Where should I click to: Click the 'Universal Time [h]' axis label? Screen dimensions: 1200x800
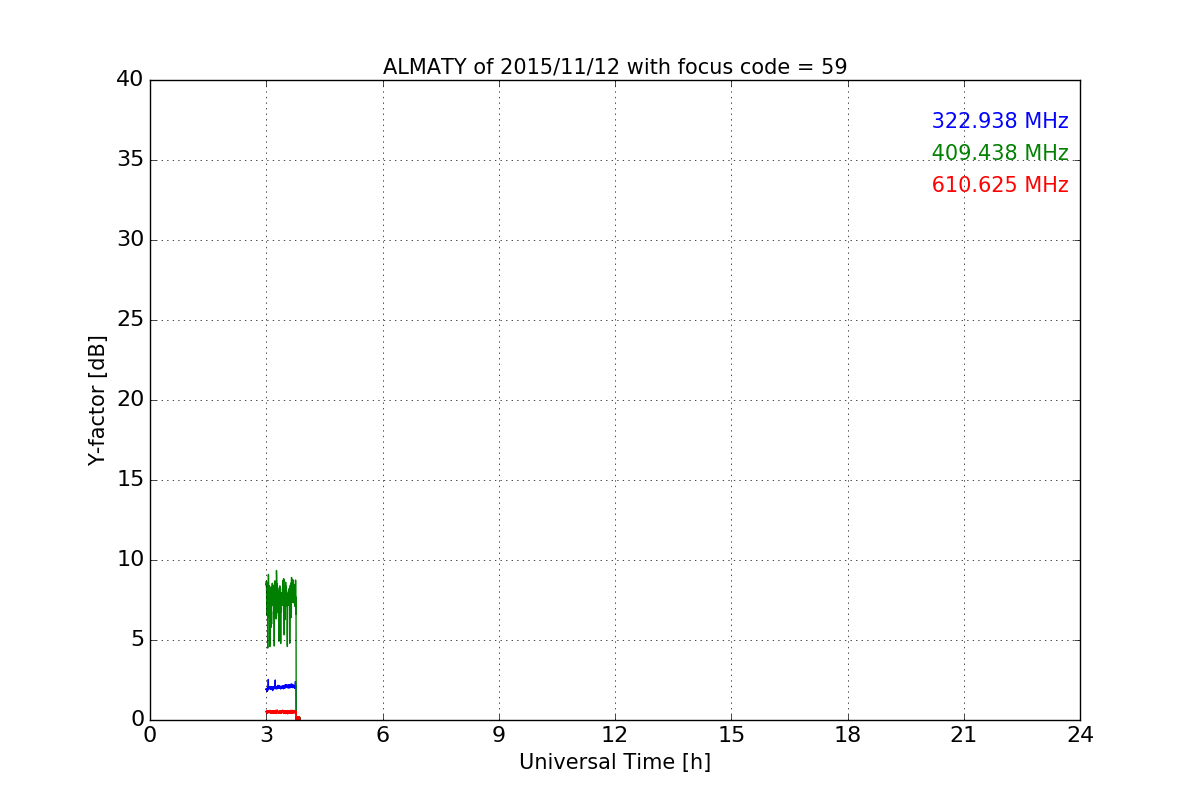tap(615, 762)
